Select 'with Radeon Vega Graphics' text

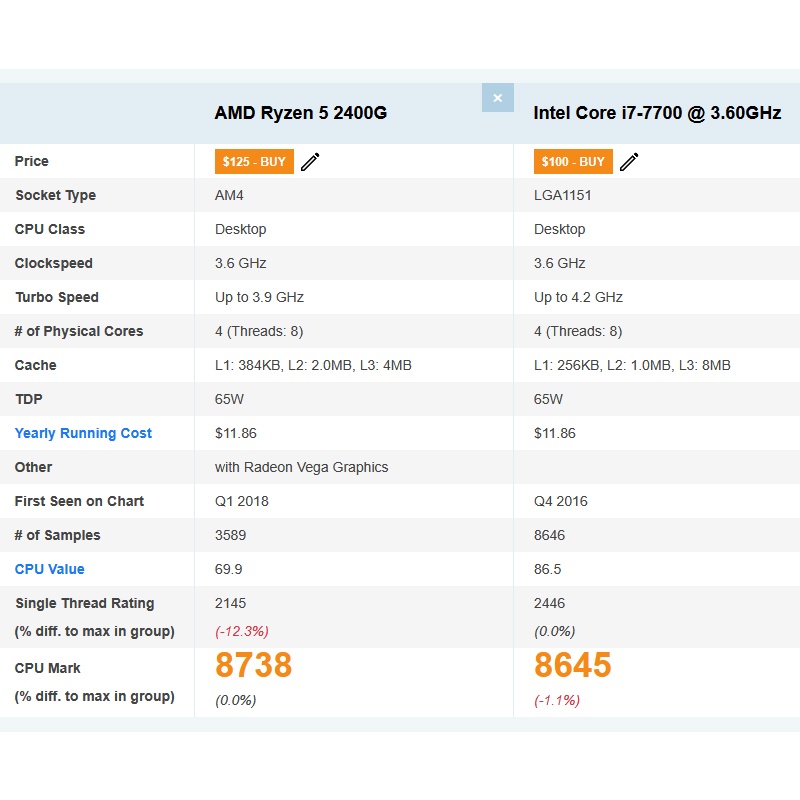coord(302,467)
